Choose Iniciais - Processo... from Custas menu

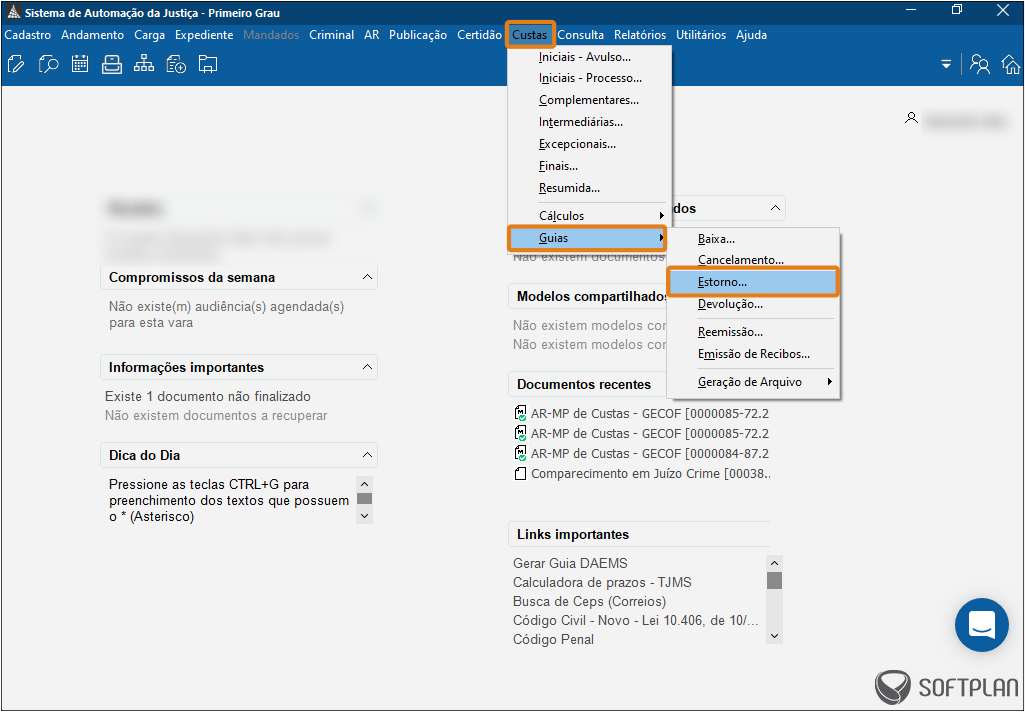click(590, 78)
